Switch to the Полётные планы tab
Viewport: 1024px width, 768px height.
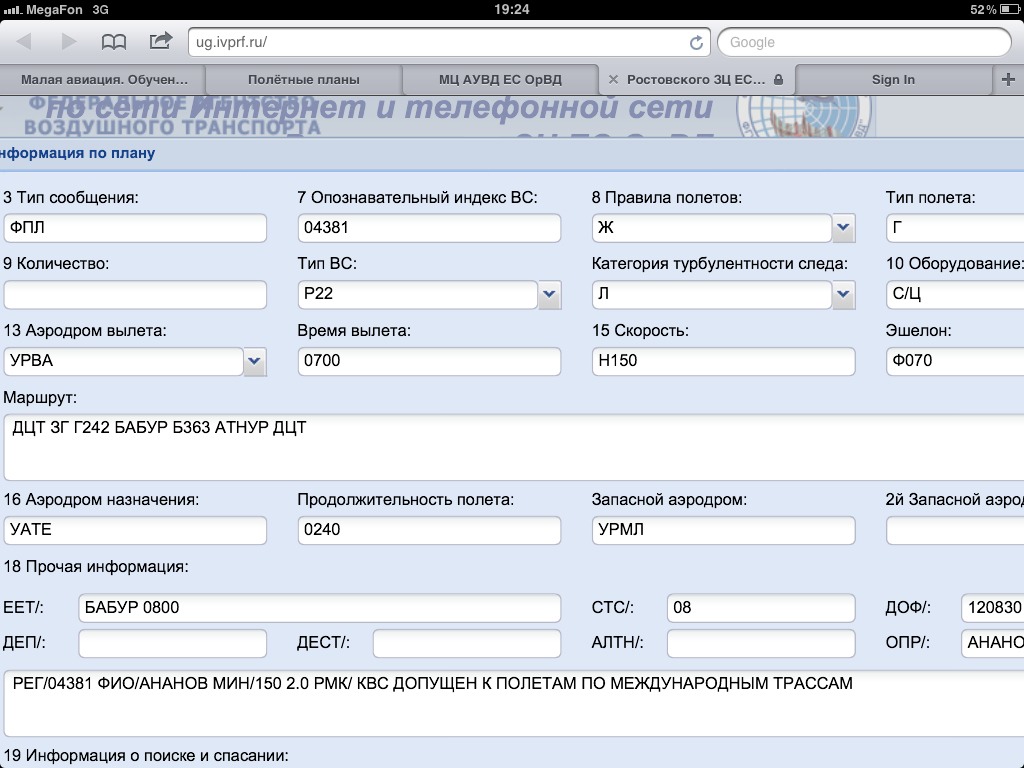coord(303,80)
